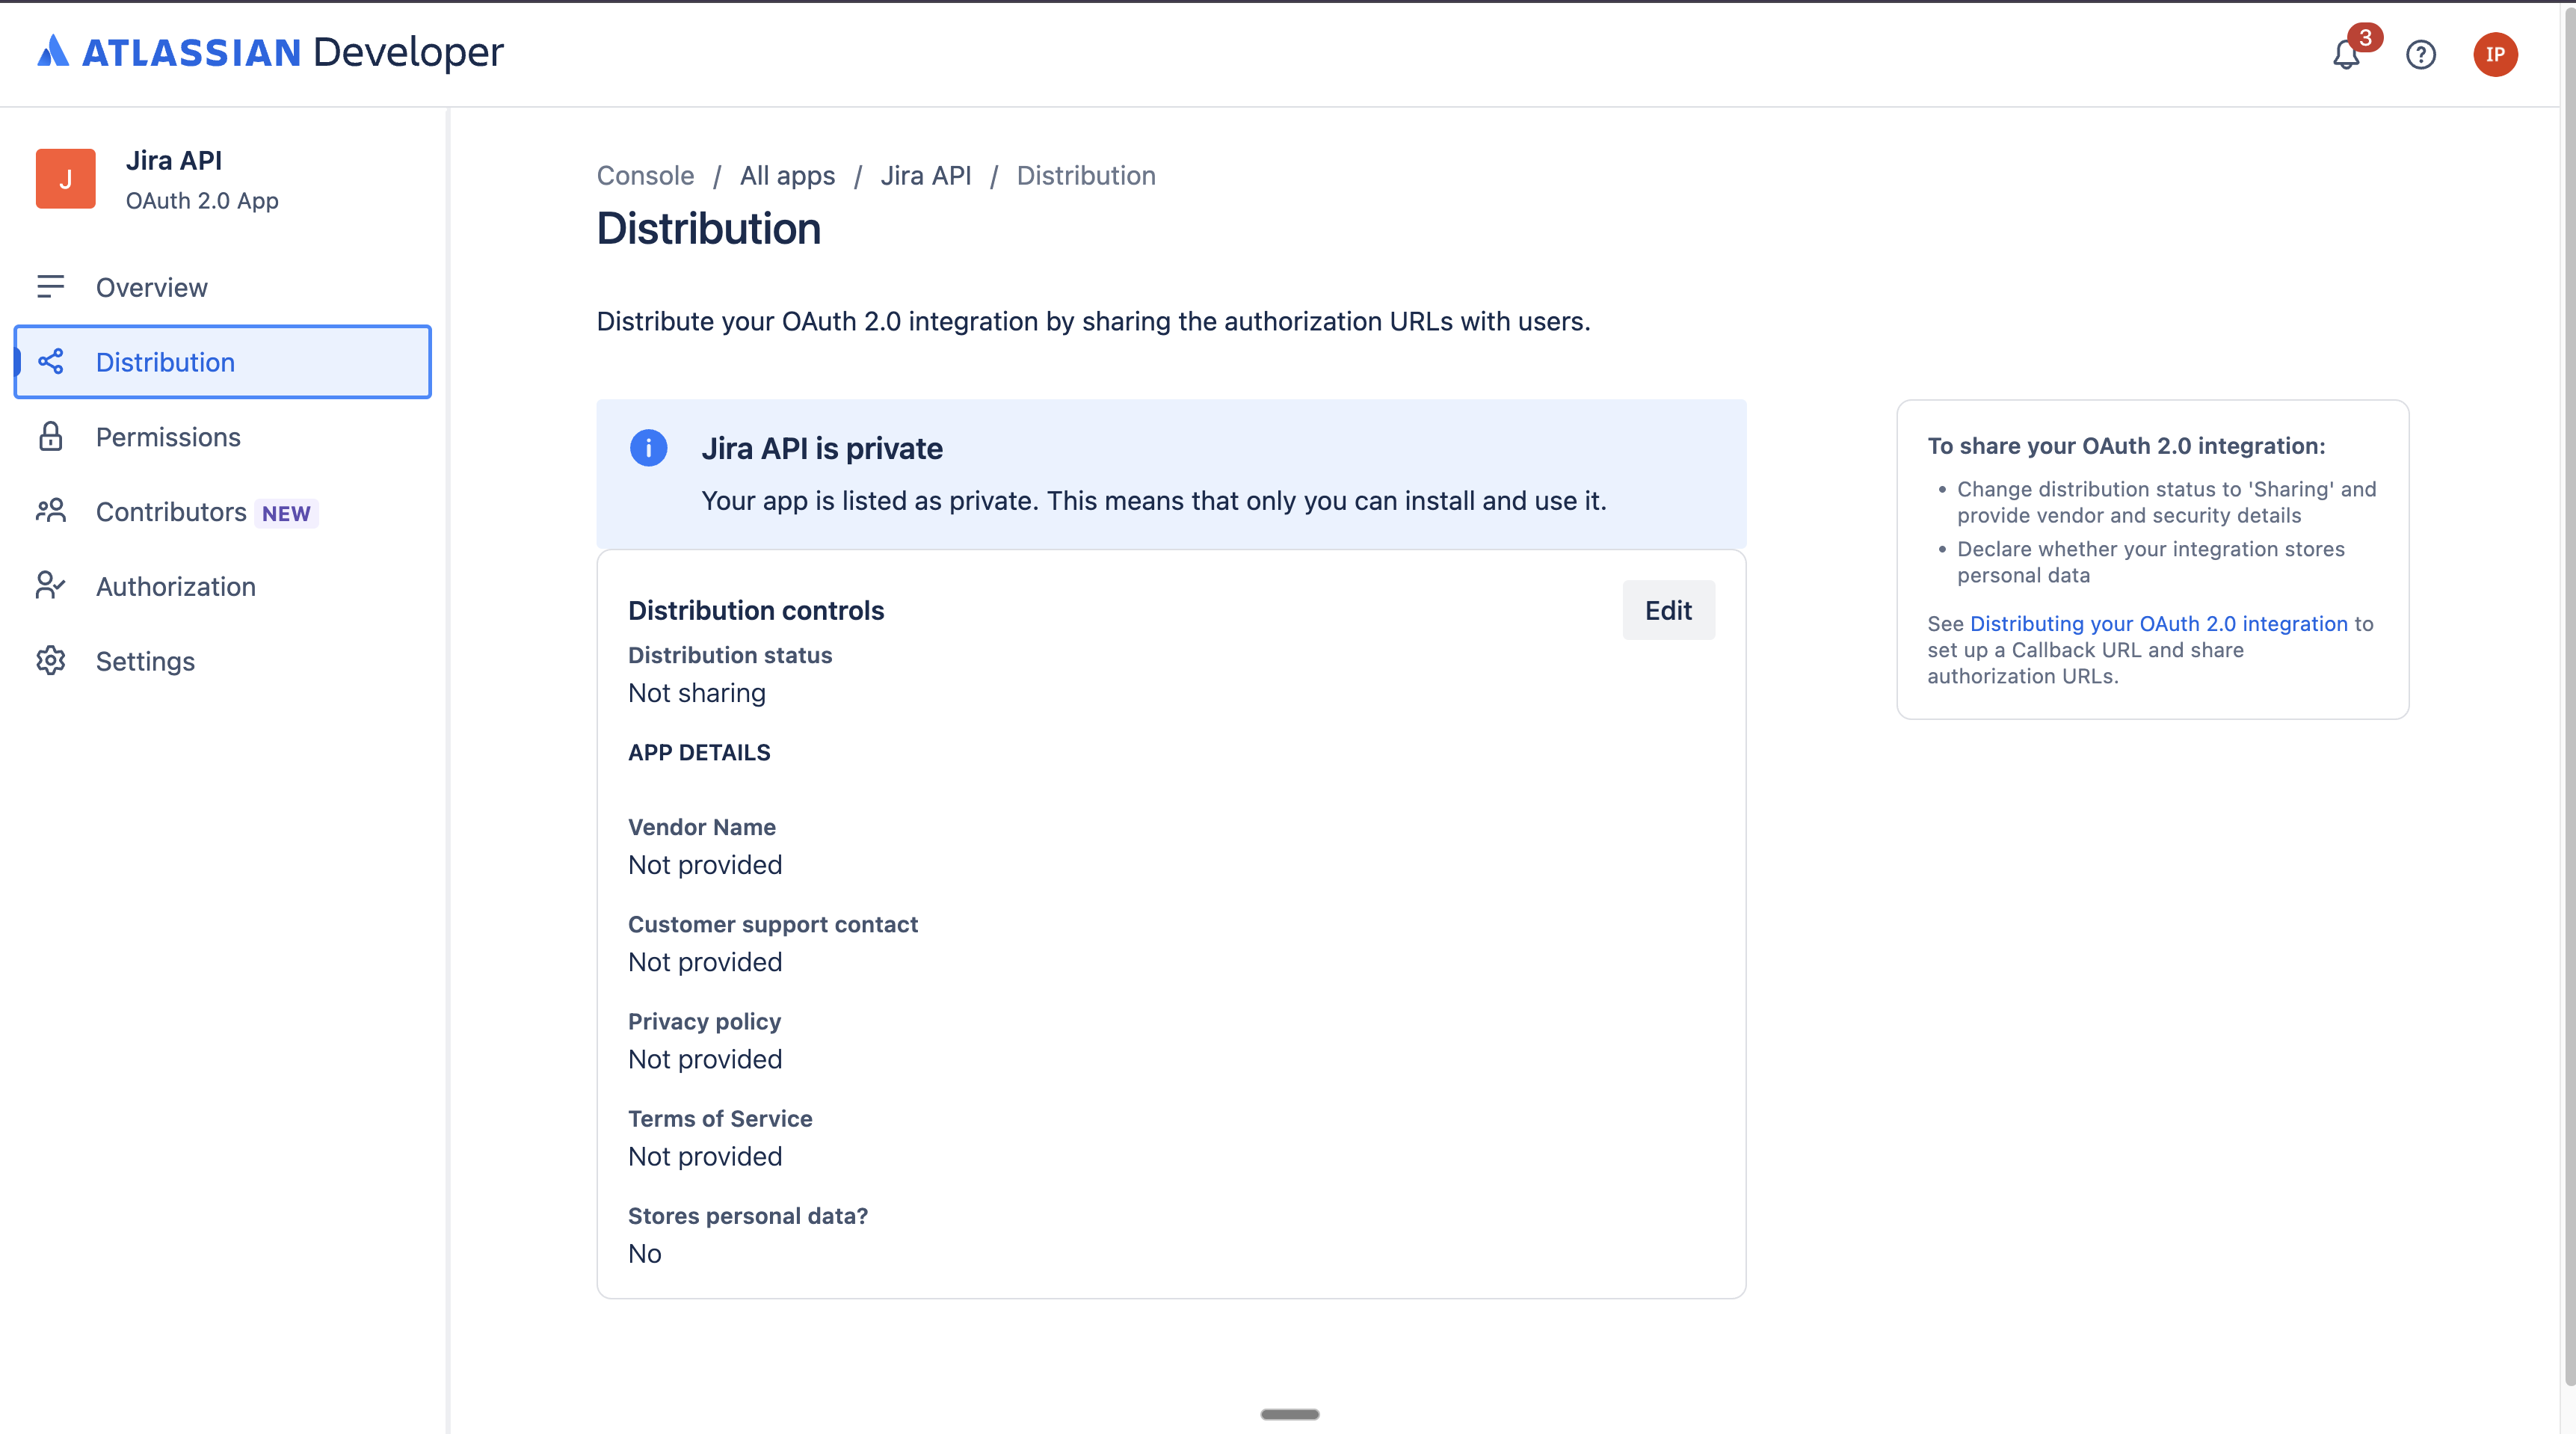Click the Overview lines icon in sidebar
The image size is (2576, 1434).
coord(51,287)
